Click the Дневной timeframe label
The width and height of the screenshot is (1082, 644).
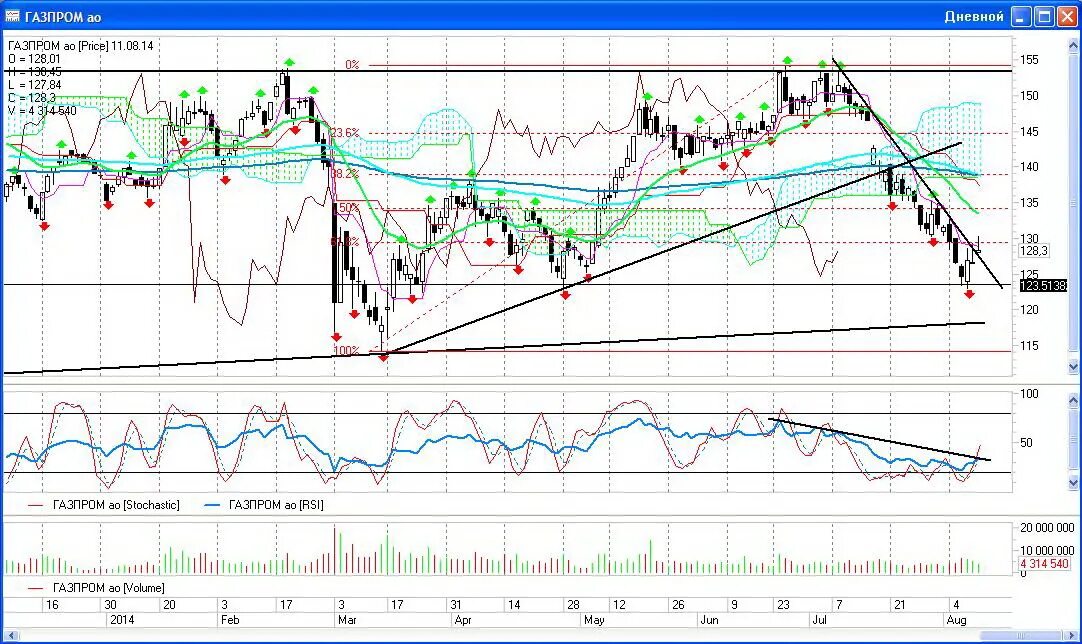[x=974, y=17]
